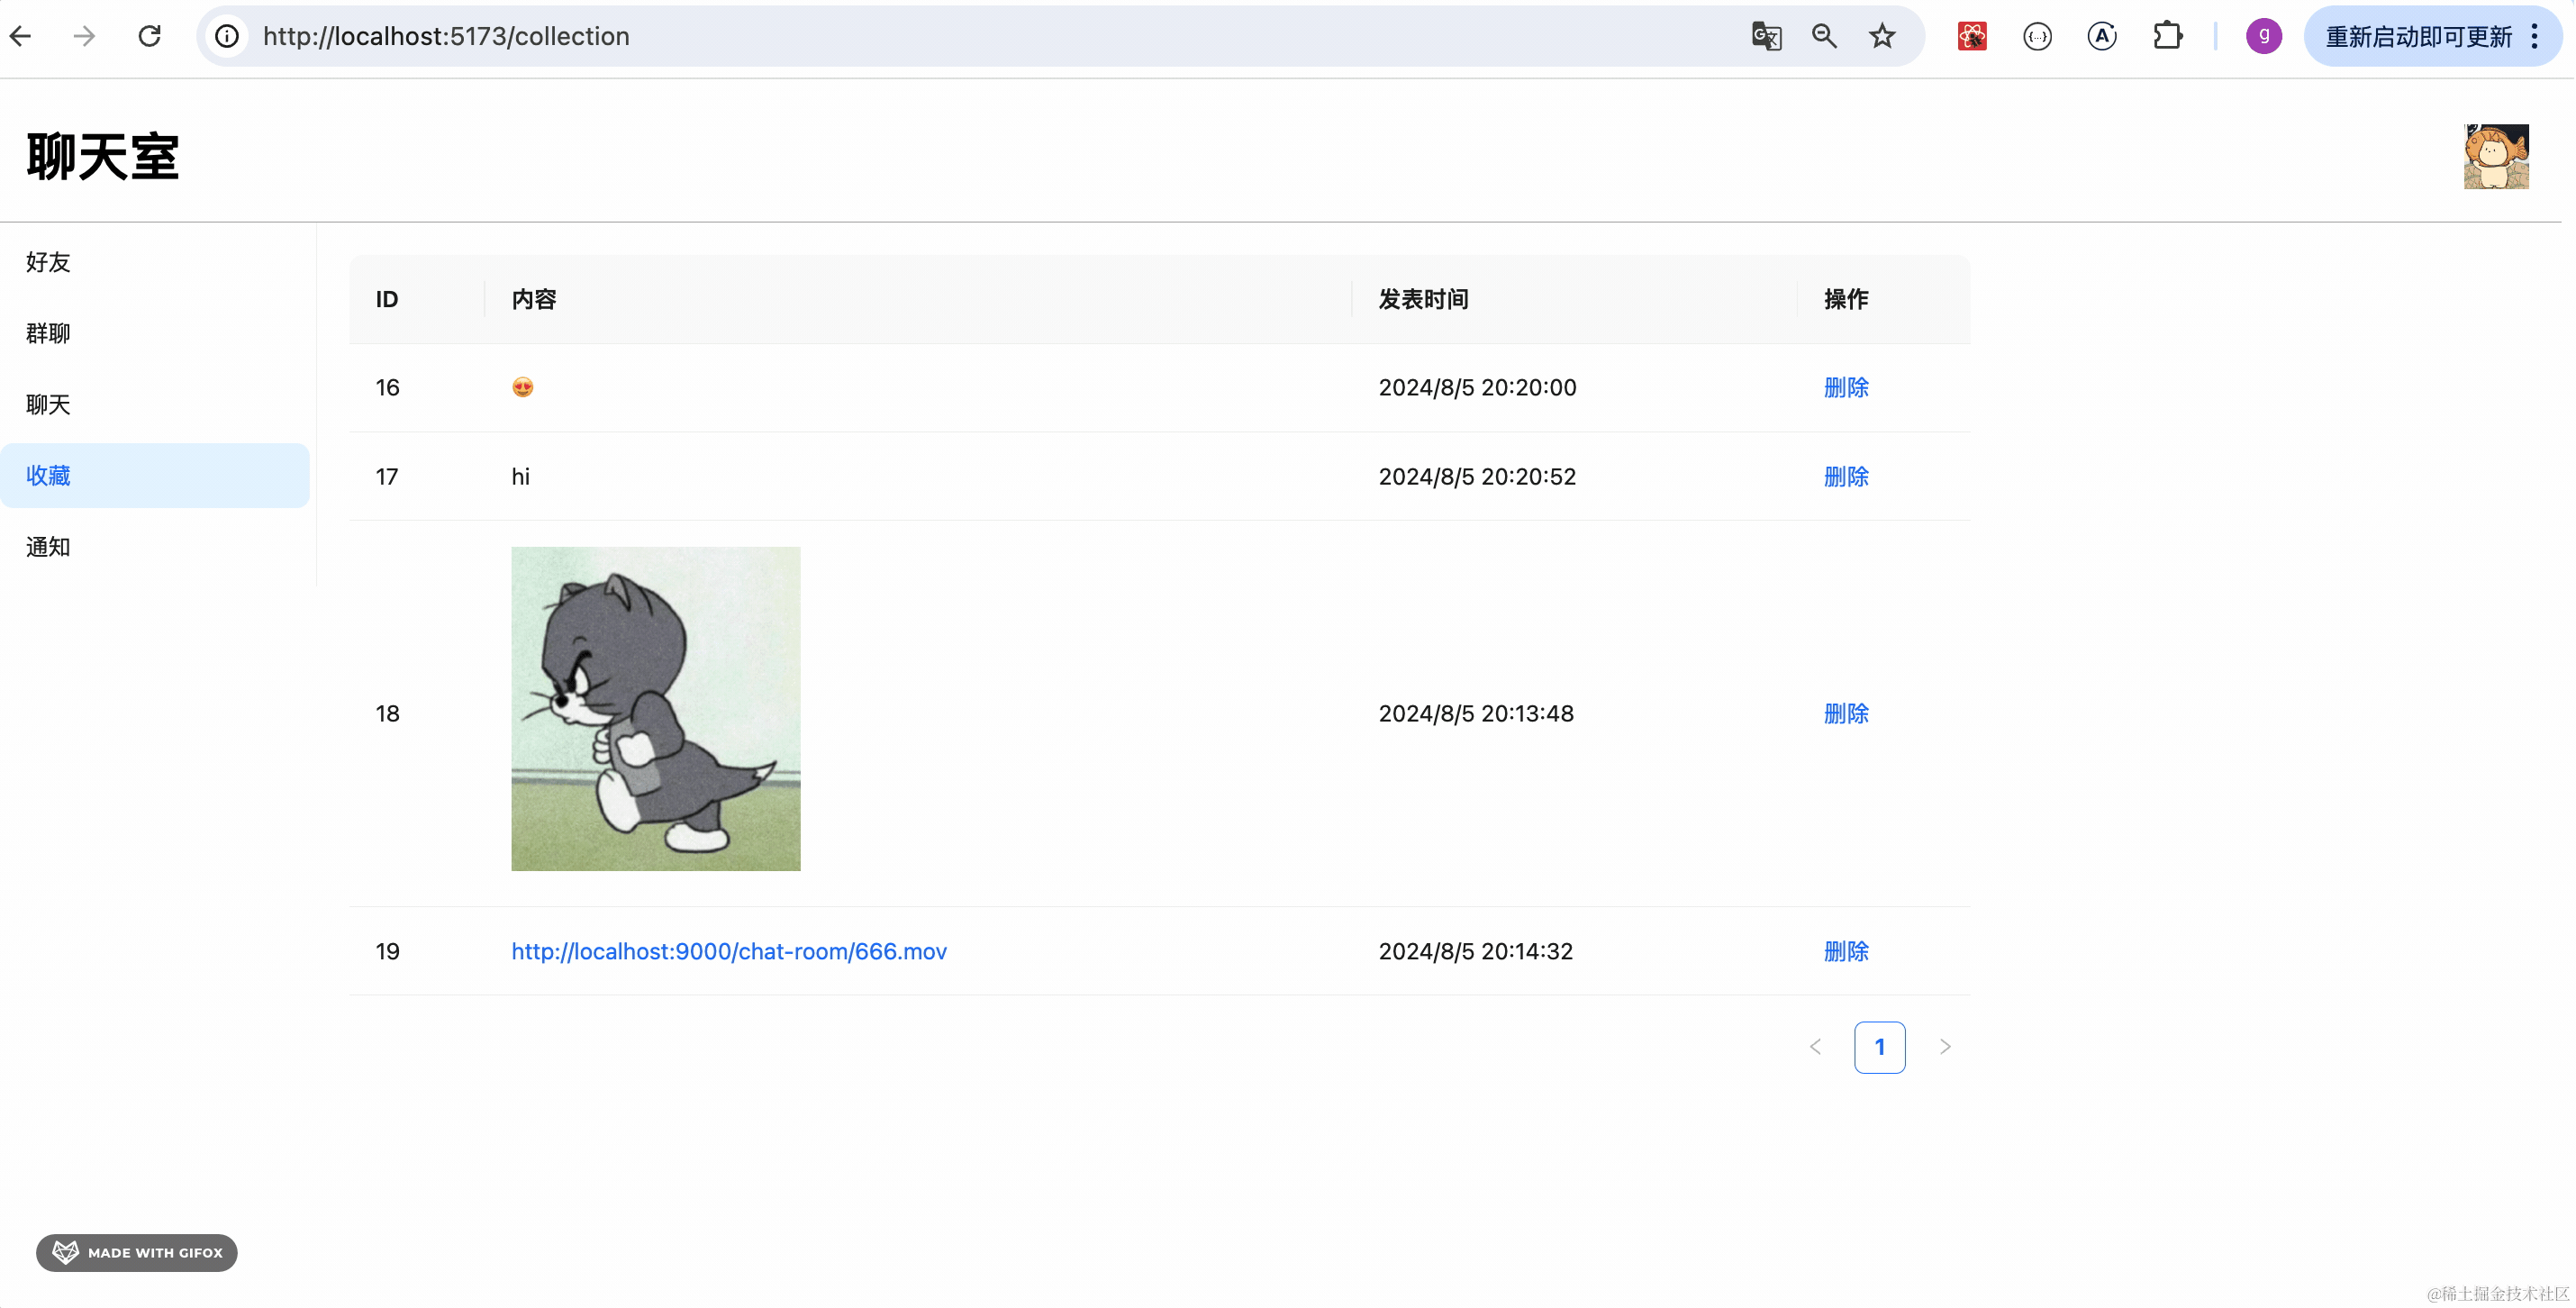Open the 666.mov video link
Viewport: 2576px width, 1308px height.
[728, 951]
